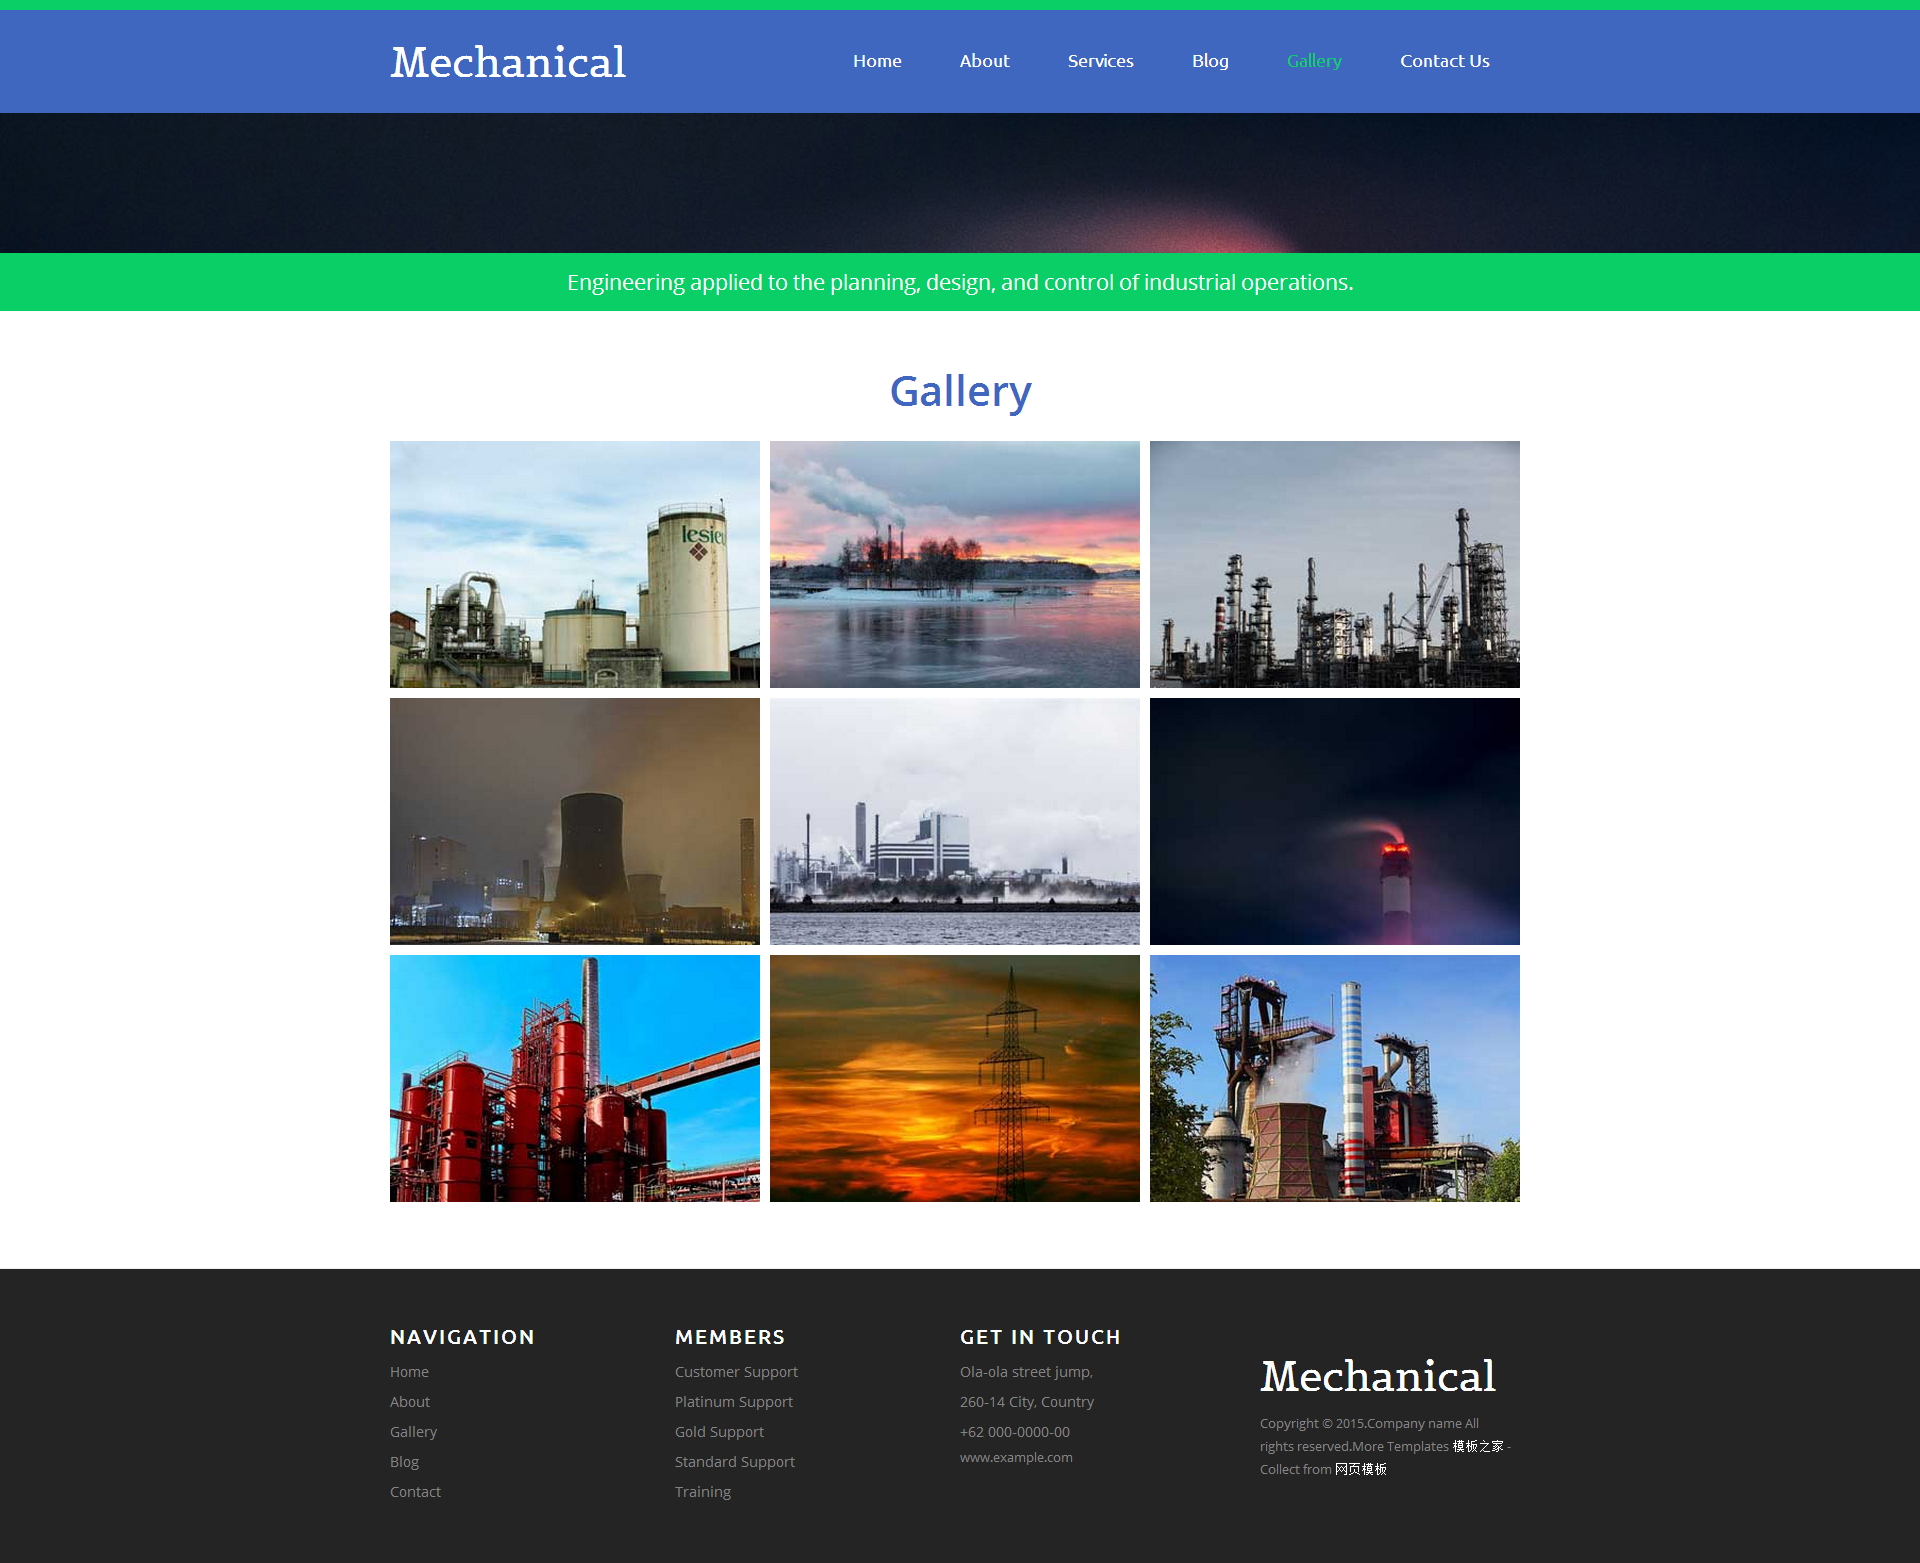The image size is (1920, 1563).
Task: Open the Platinum Support footer link
Action: (x=734, y=1402)
